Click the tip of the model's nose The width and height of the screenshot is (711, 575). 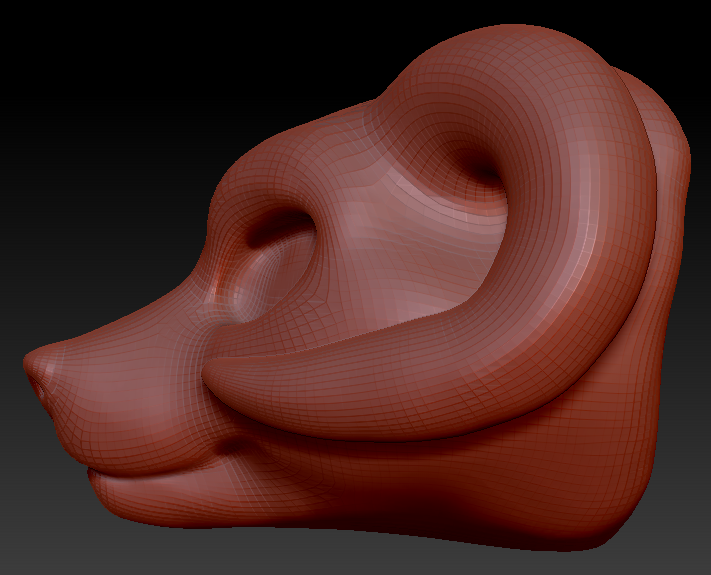point(36,367)
